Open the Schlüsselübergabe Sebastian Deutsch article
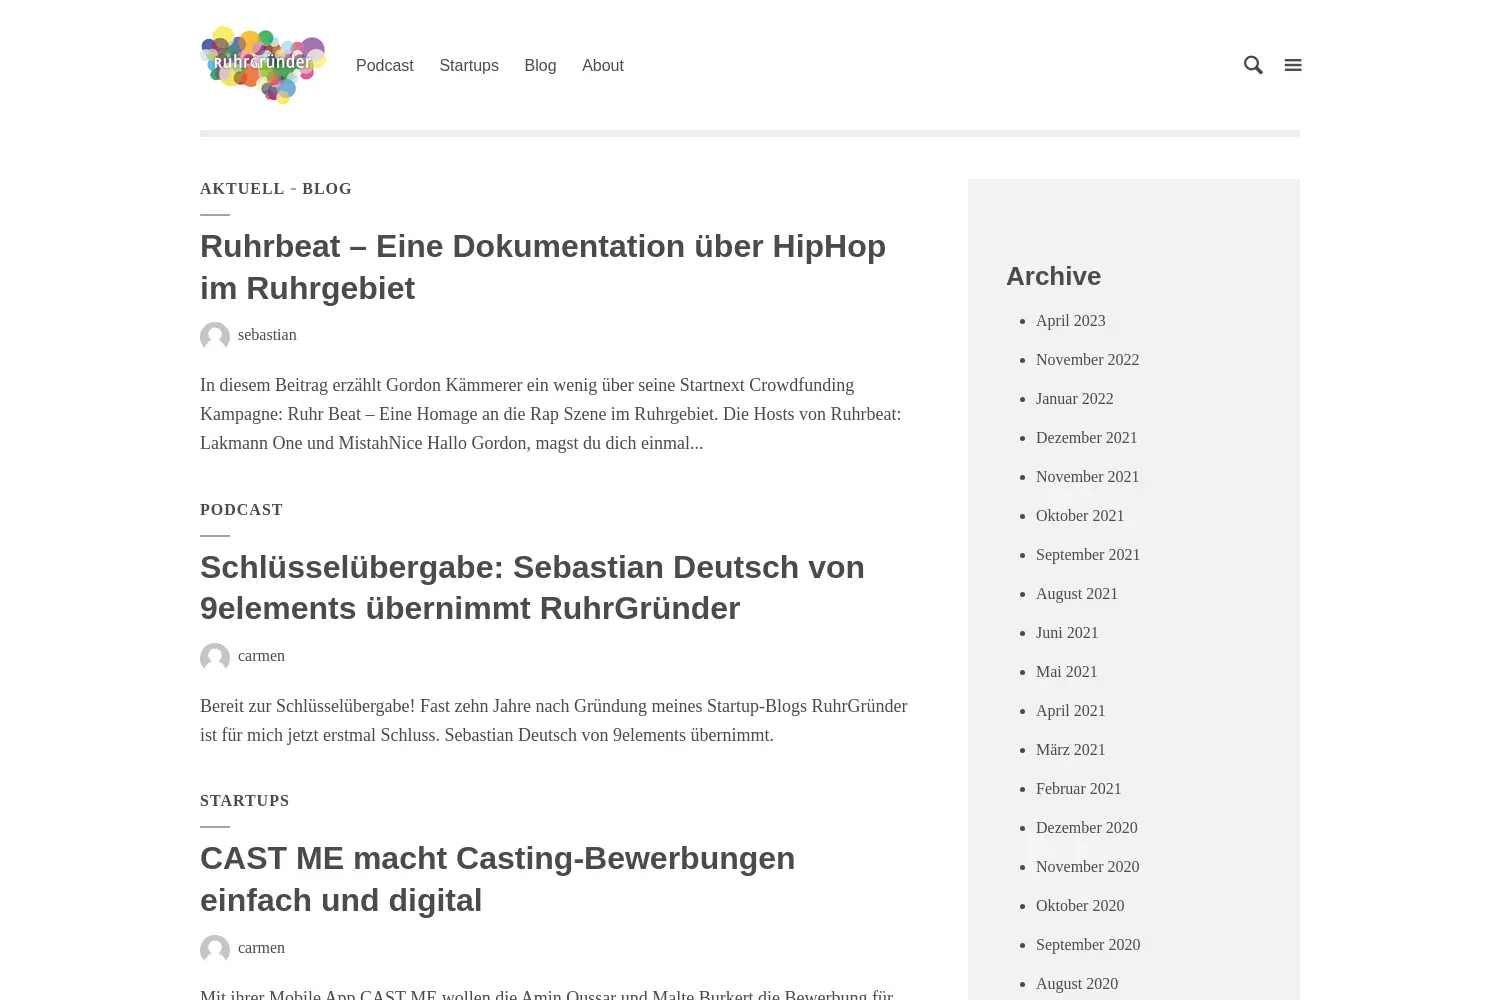This screenshot has height=1000, width=1500. (532, 588)
